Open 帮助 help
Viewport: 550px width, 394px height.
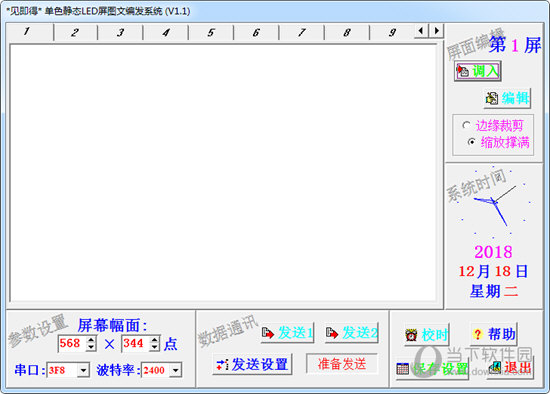click(x=494, y=334)
